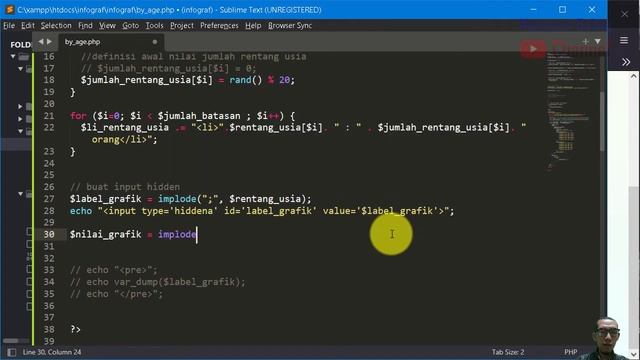Click scroll up arrow in right panel

point(633,76)
